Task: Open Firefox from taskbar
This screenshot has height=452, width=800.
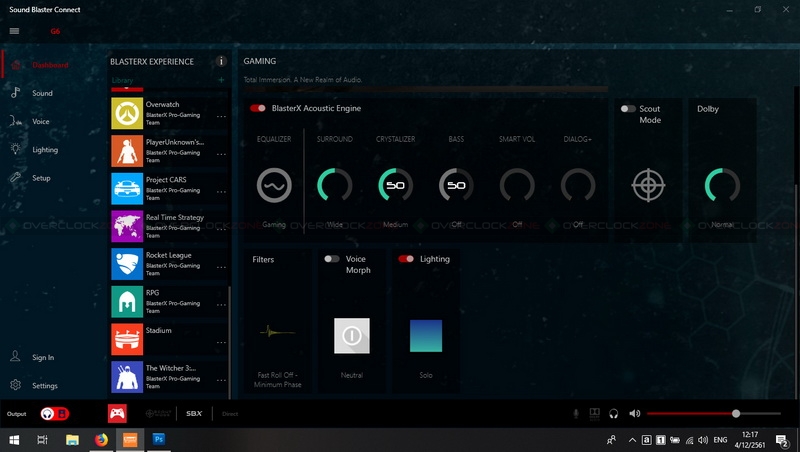Action: coord(101,440)
